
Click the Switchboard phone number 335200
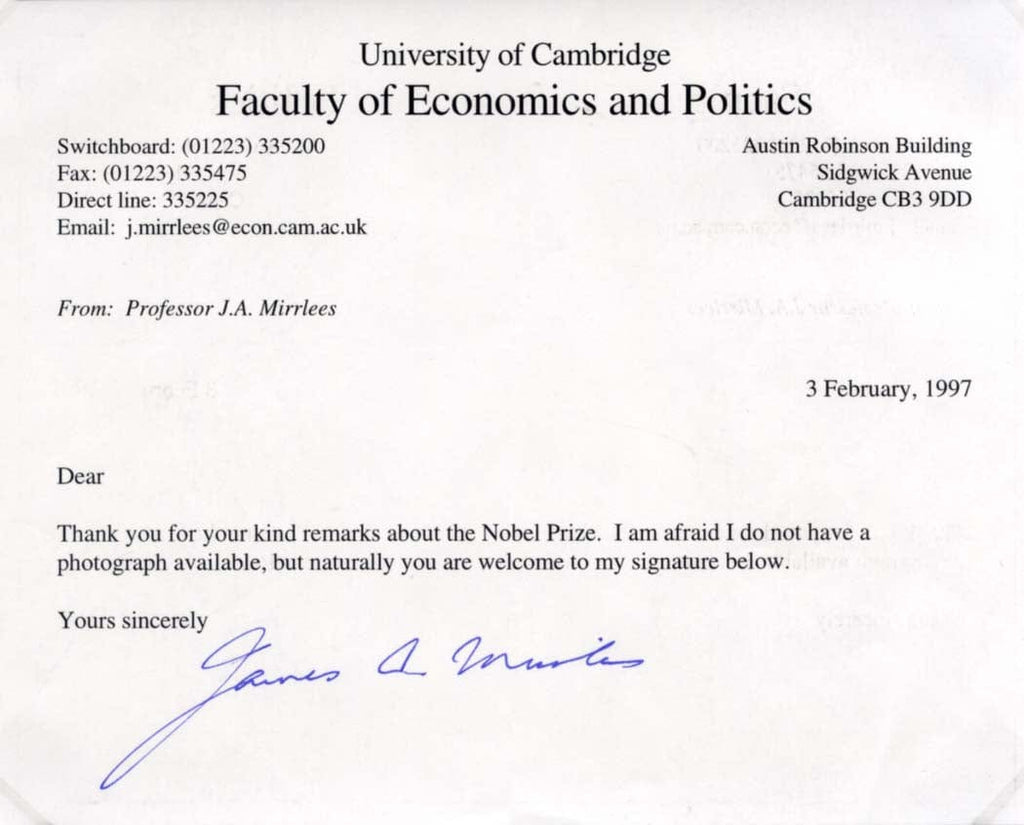(291, 146)
